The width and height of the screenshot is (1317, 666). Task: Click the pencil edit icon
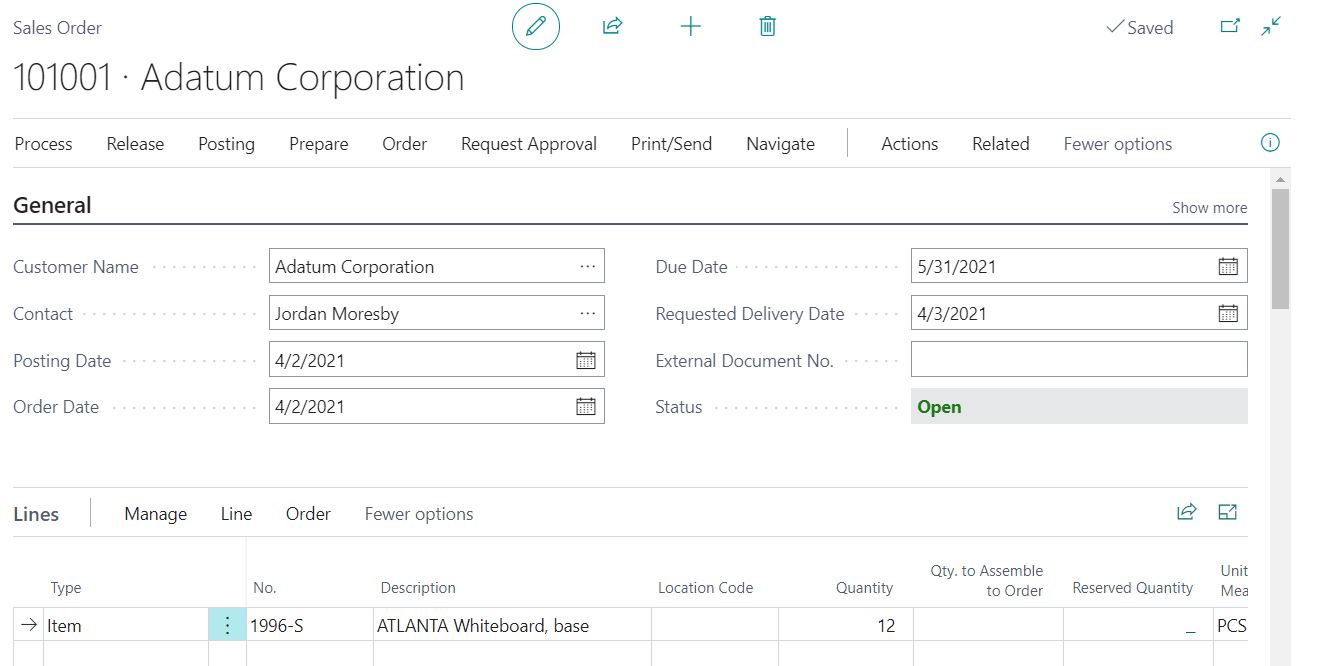(x=536, y=27)
